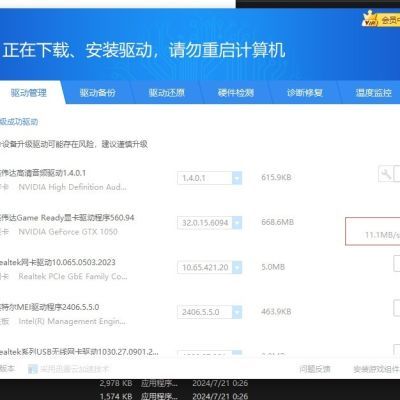Click the 463.9KB size value
Screen dimensions: 400x400
[x=276, y=312]
